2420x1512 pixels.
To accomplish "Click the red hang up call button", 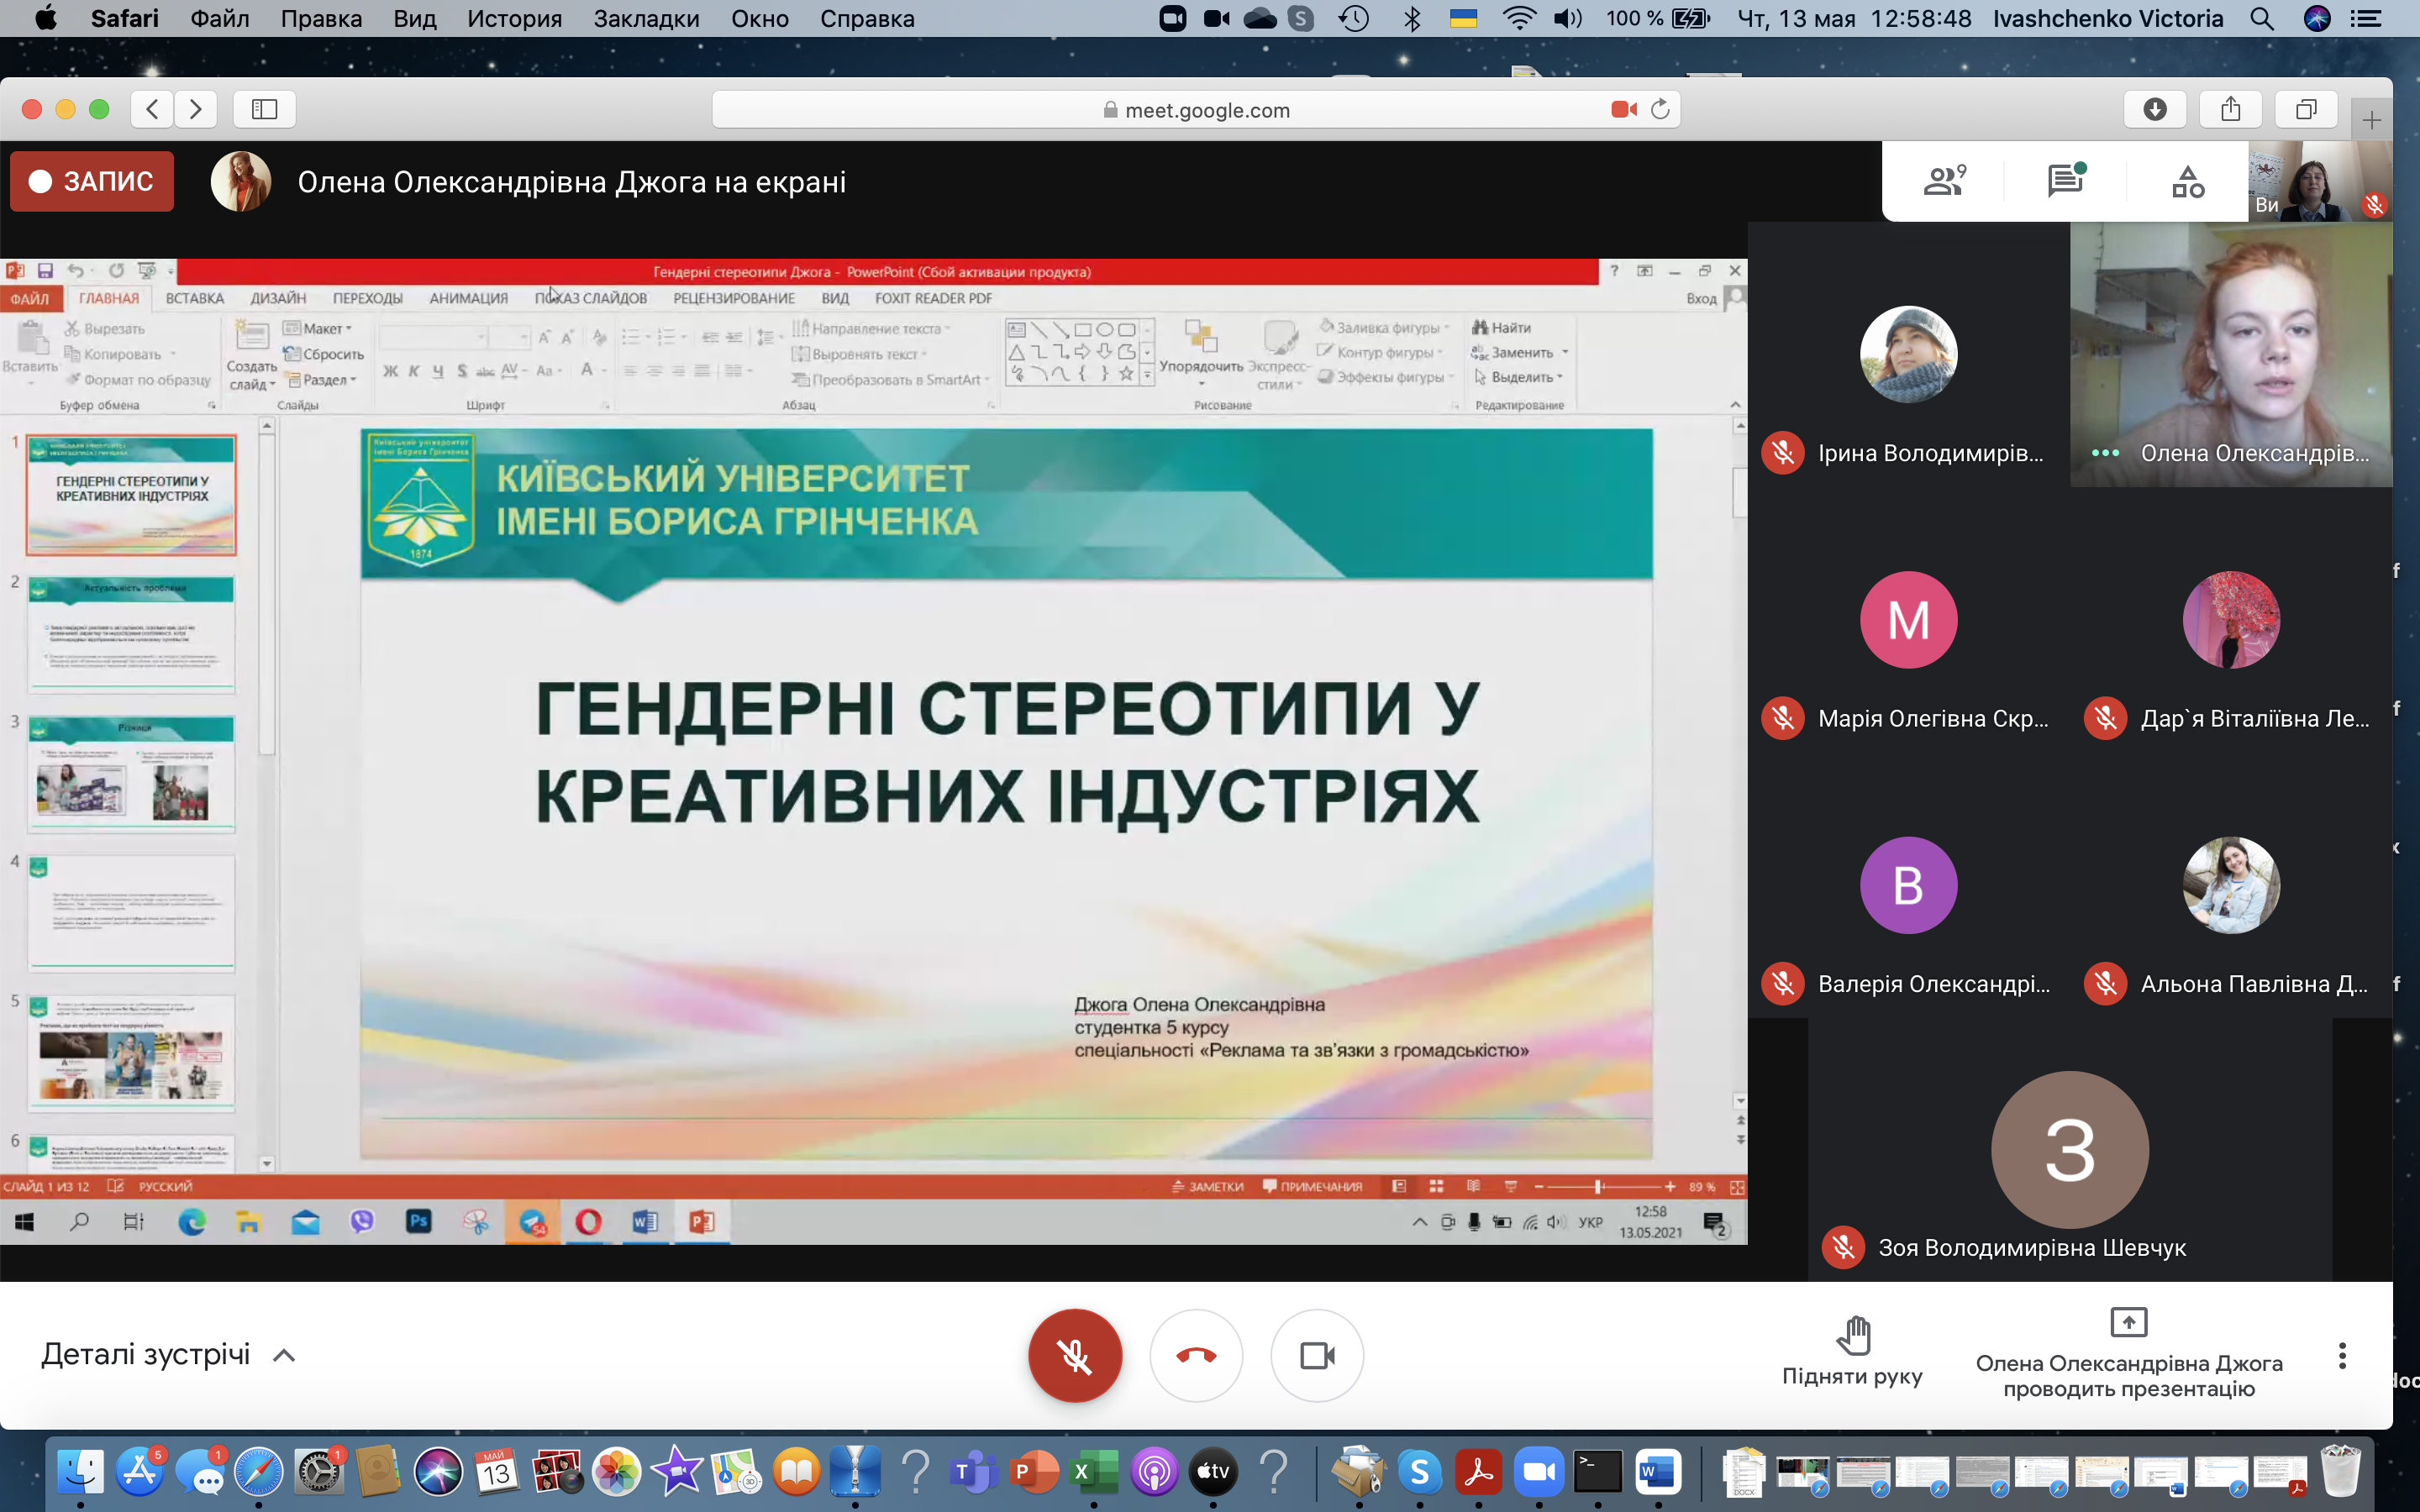I will pos(1196,1356).
